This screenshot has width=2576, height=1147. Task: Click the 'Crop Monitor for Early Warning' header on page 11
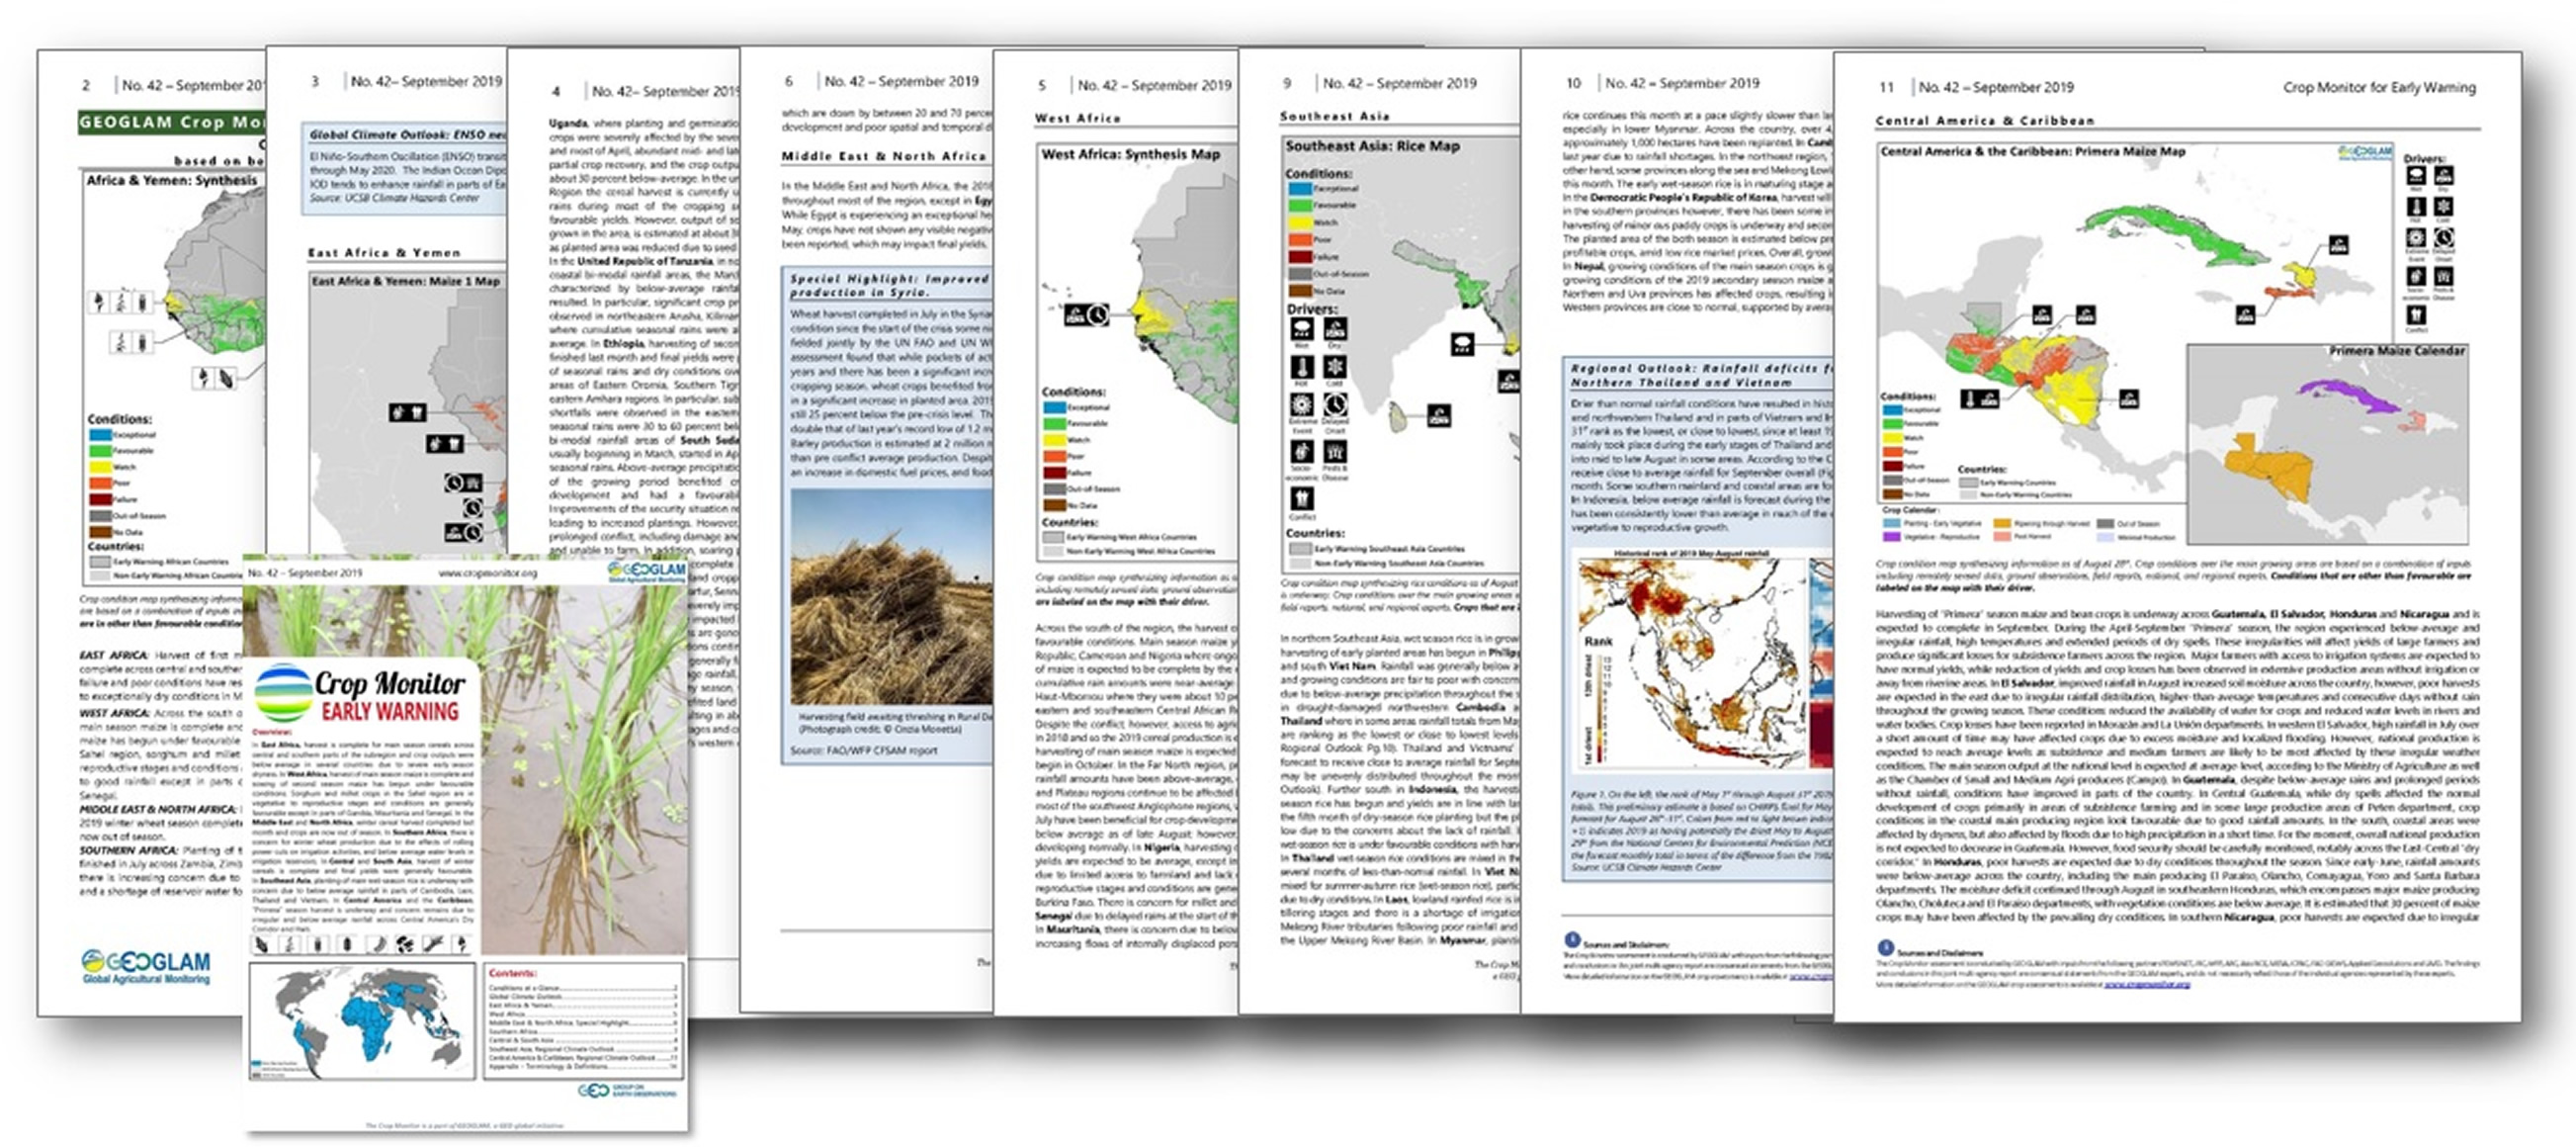tap(2379, 87)
